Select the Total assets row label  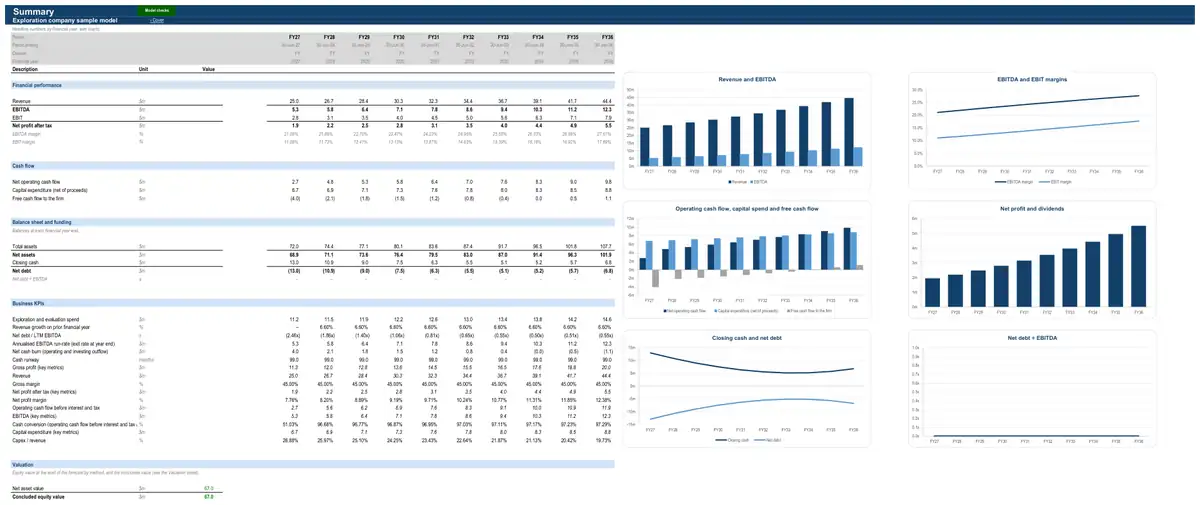coord(24,246)
